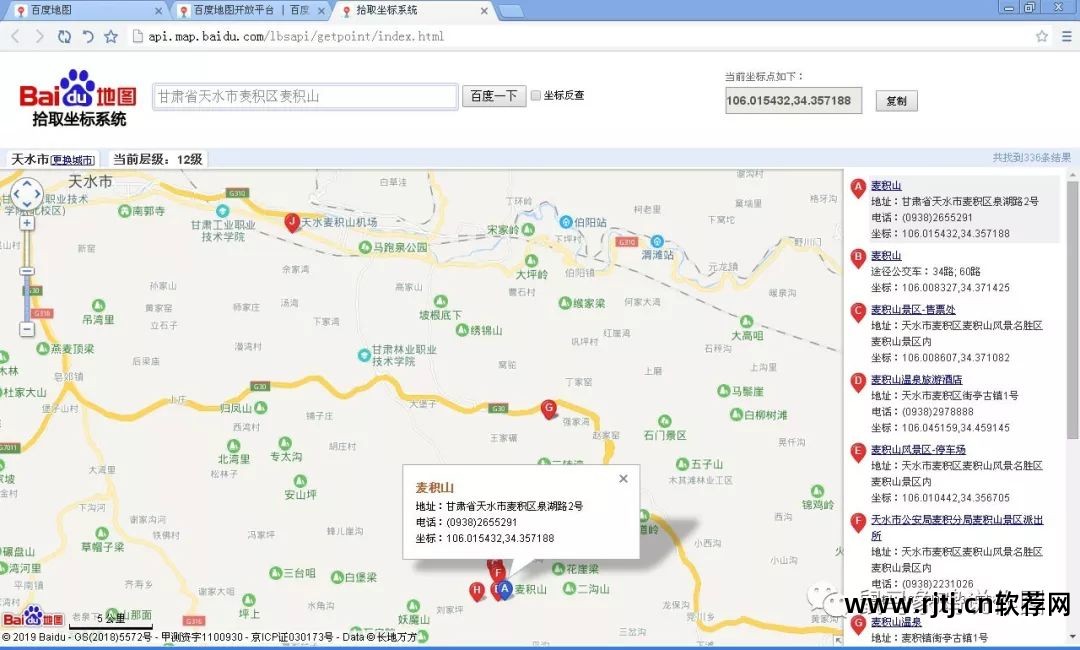The width and height of the screenshot is (1080, 650).
Task: Click browser address bar URL
Action: pyautogui.click(x=296, y=36)
